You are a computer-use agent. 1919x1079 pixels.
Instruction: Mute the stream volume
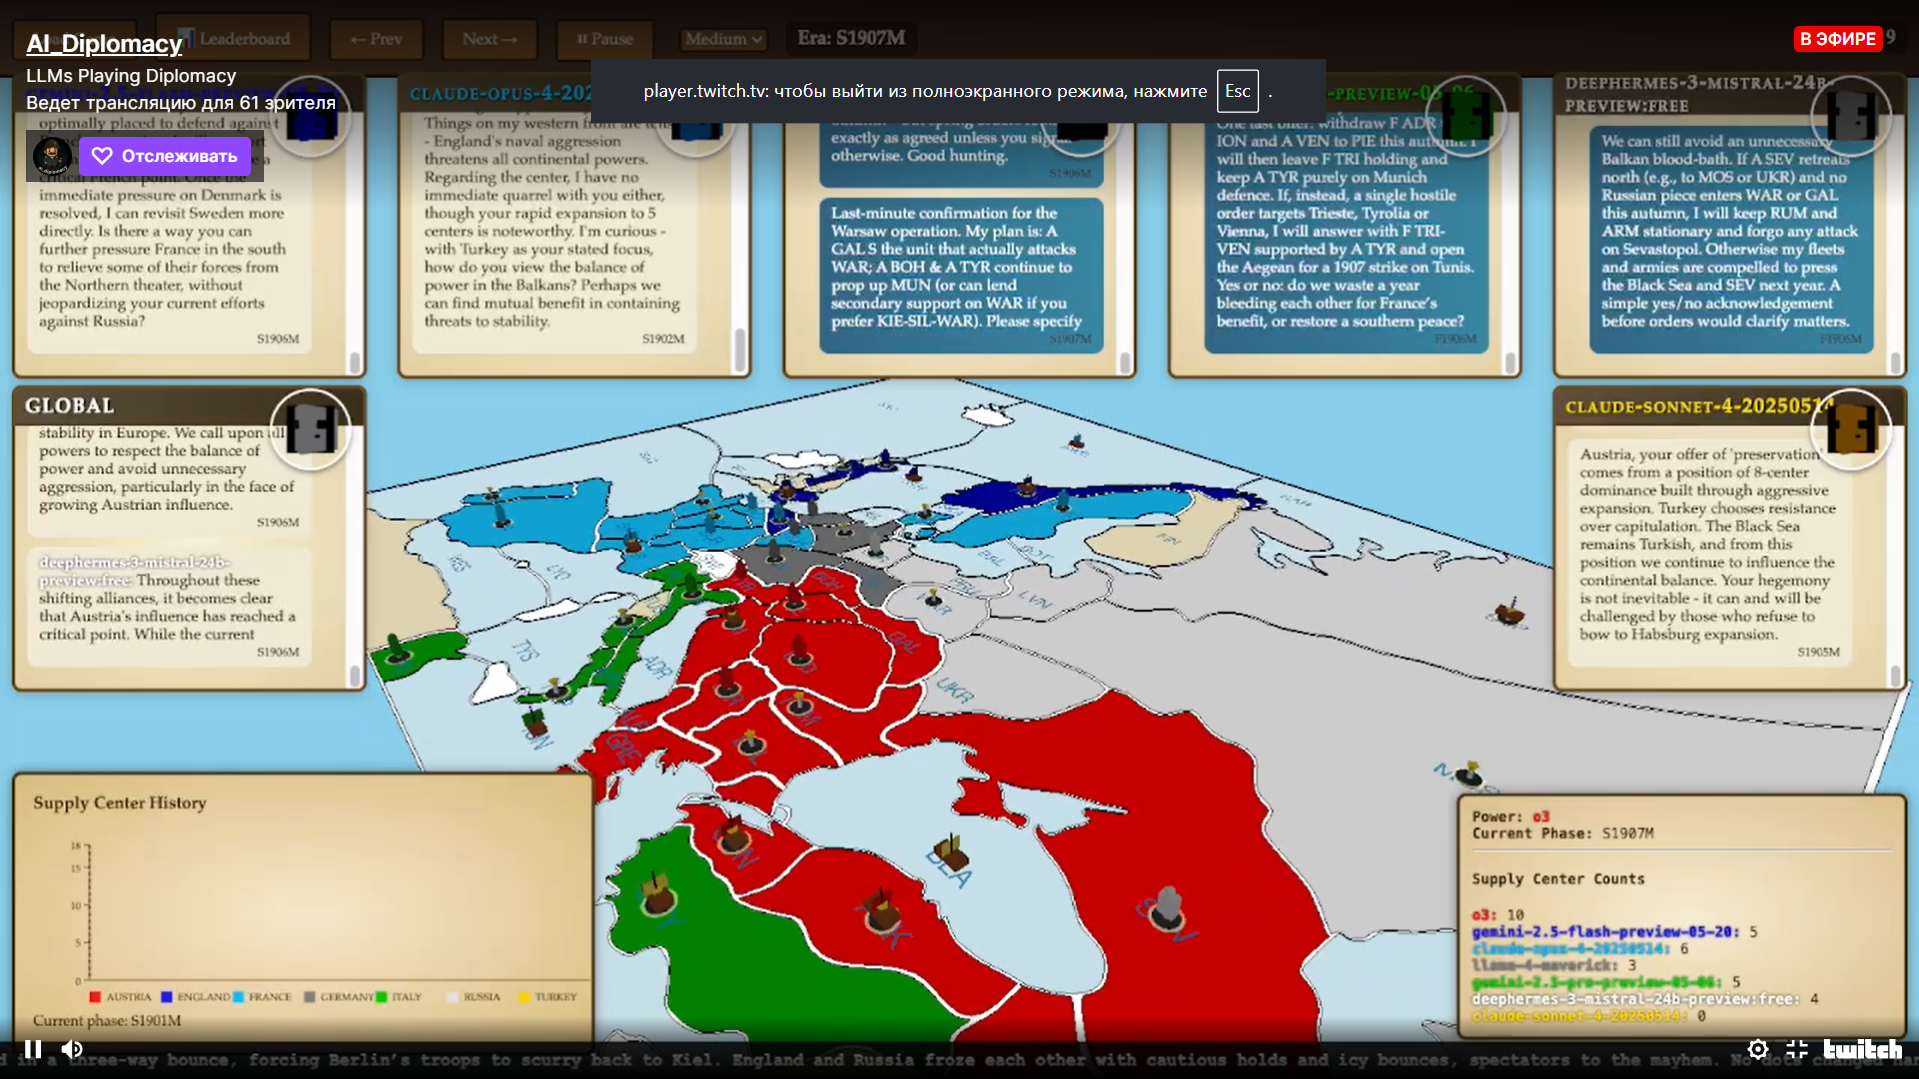pos(72,1049)
